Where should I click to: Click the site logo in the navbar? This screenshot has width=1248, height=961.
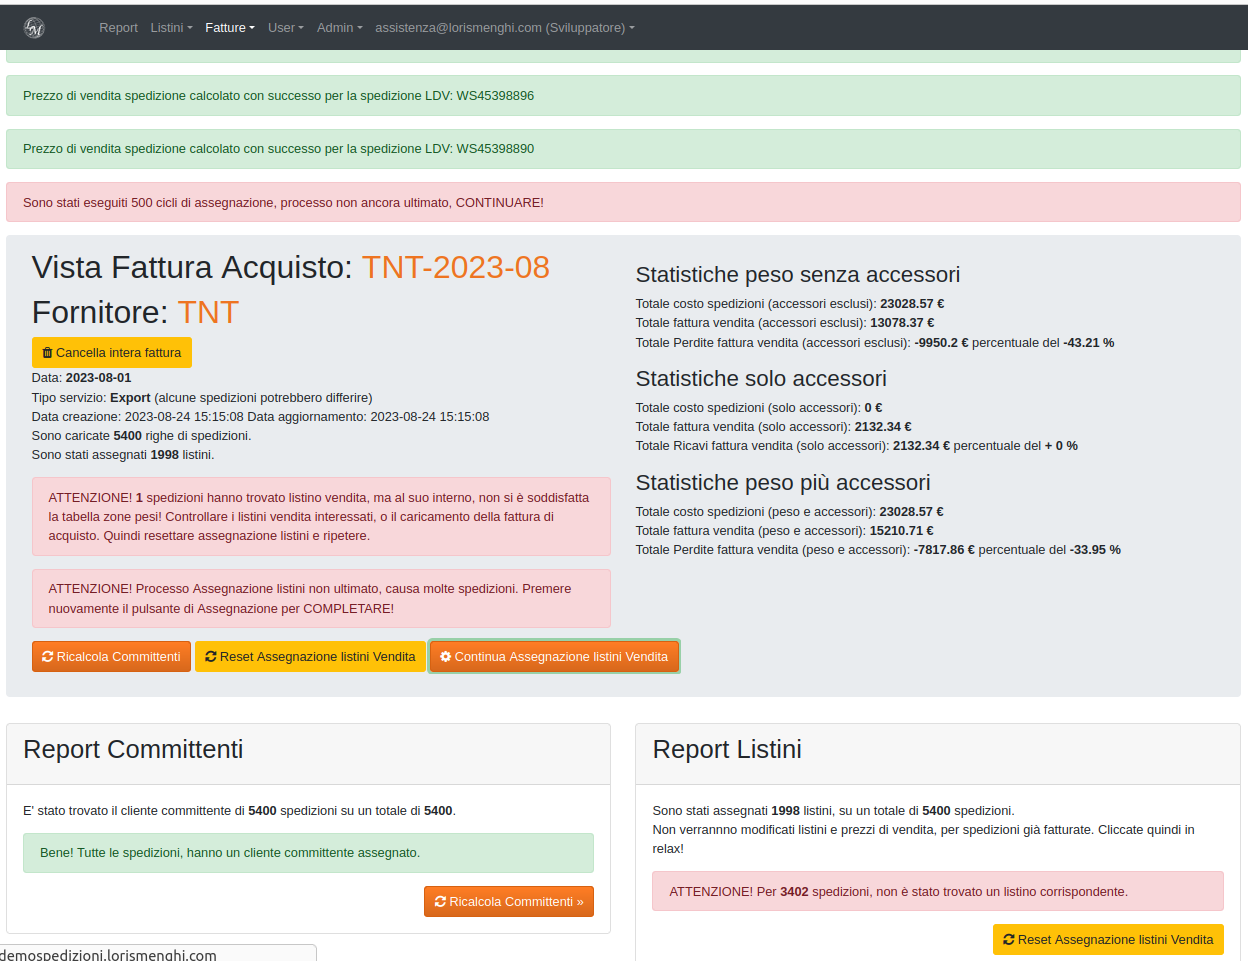[34, 28]
